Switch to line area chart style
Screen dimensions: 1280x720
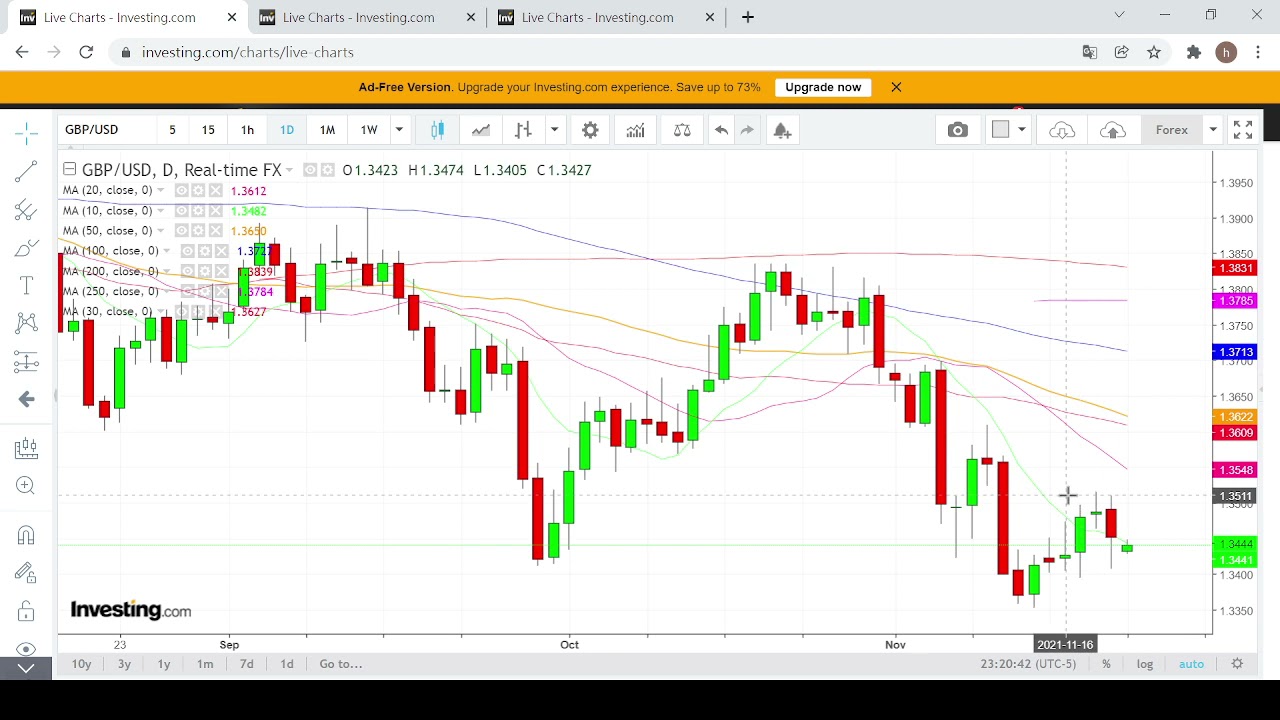click(480, 130)
